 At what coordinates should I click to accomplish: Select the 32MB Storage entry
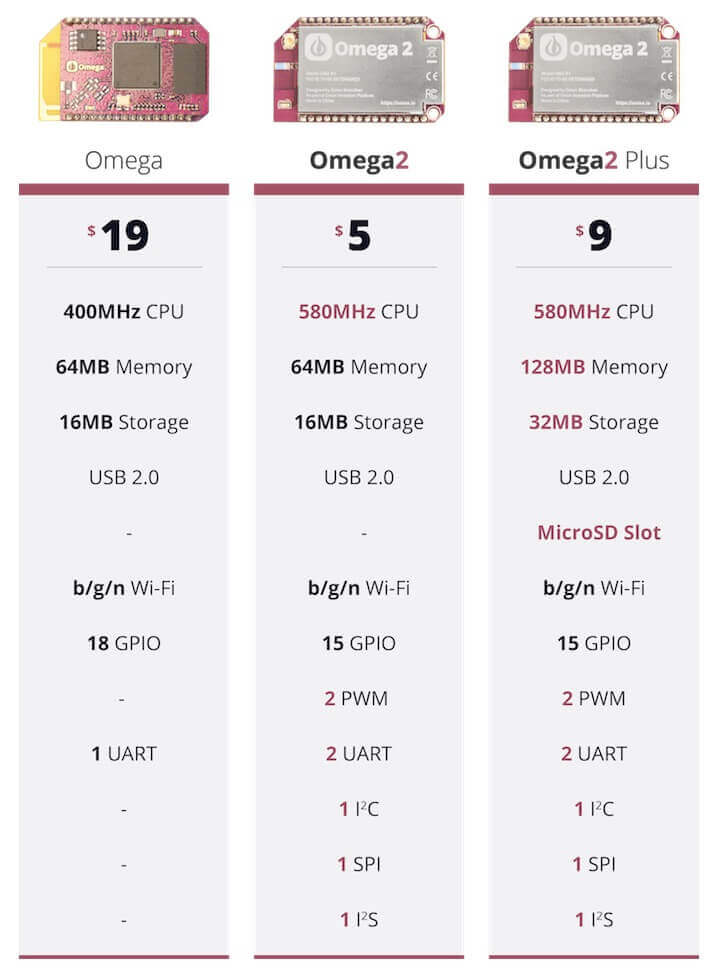coord(594,422)
